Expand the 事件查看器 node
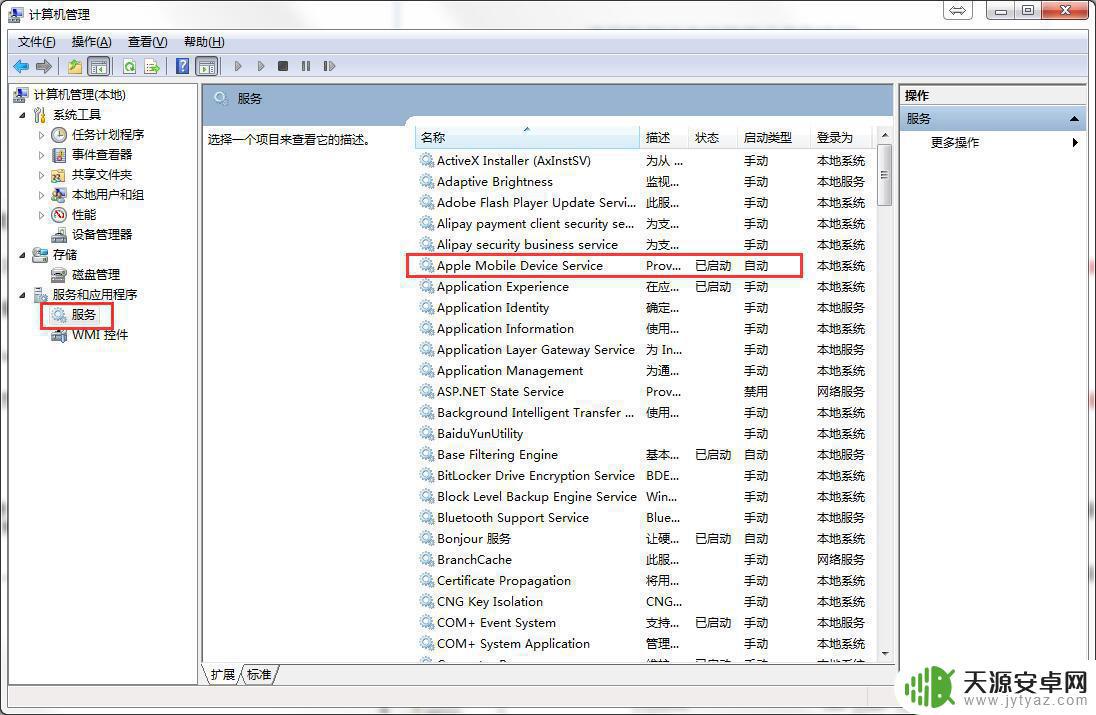Image resolution: width=1096 pixels, height=715 pixels. tap(41, 155)
